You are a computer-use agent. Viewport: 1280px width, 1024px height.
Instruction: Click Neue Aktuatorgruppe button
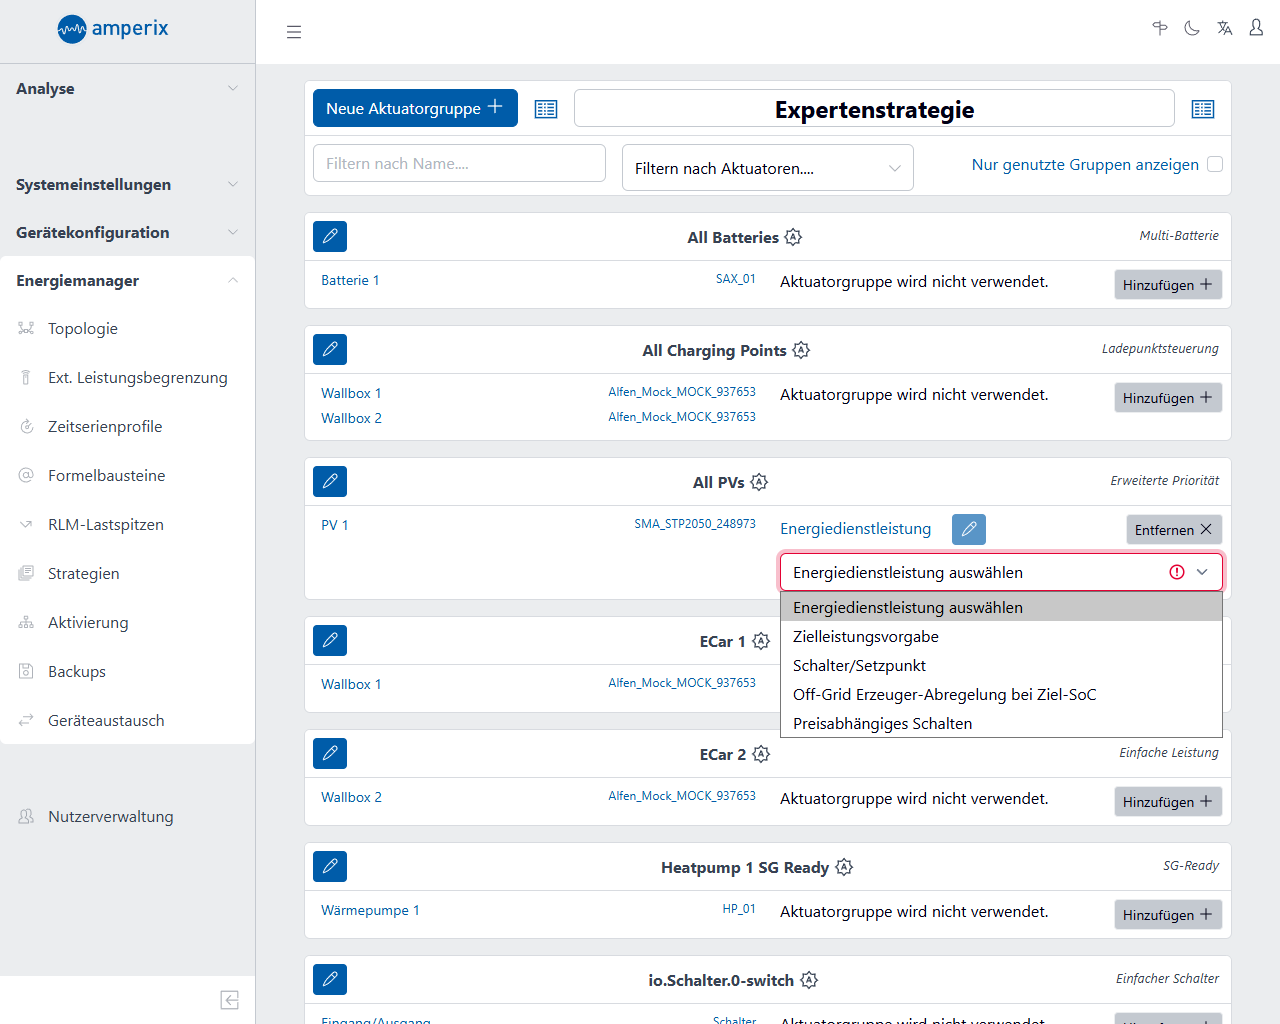click(415, 108)
